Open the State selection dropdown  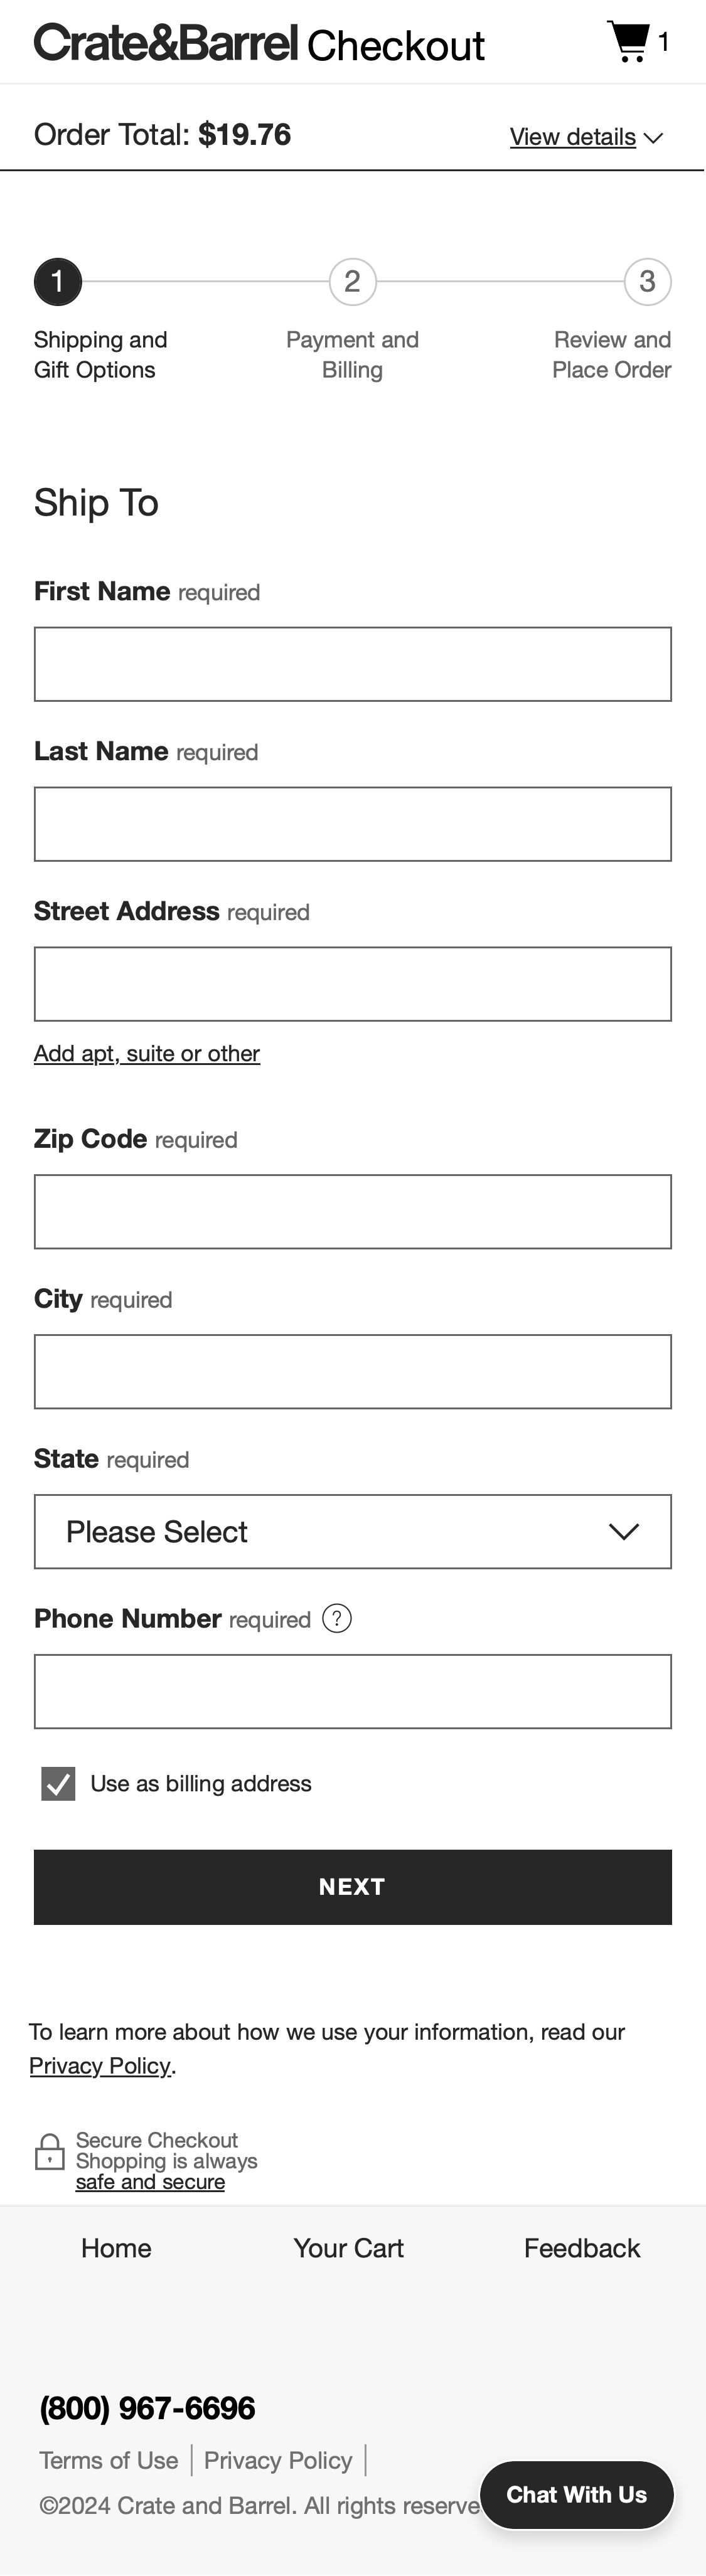353,1531
